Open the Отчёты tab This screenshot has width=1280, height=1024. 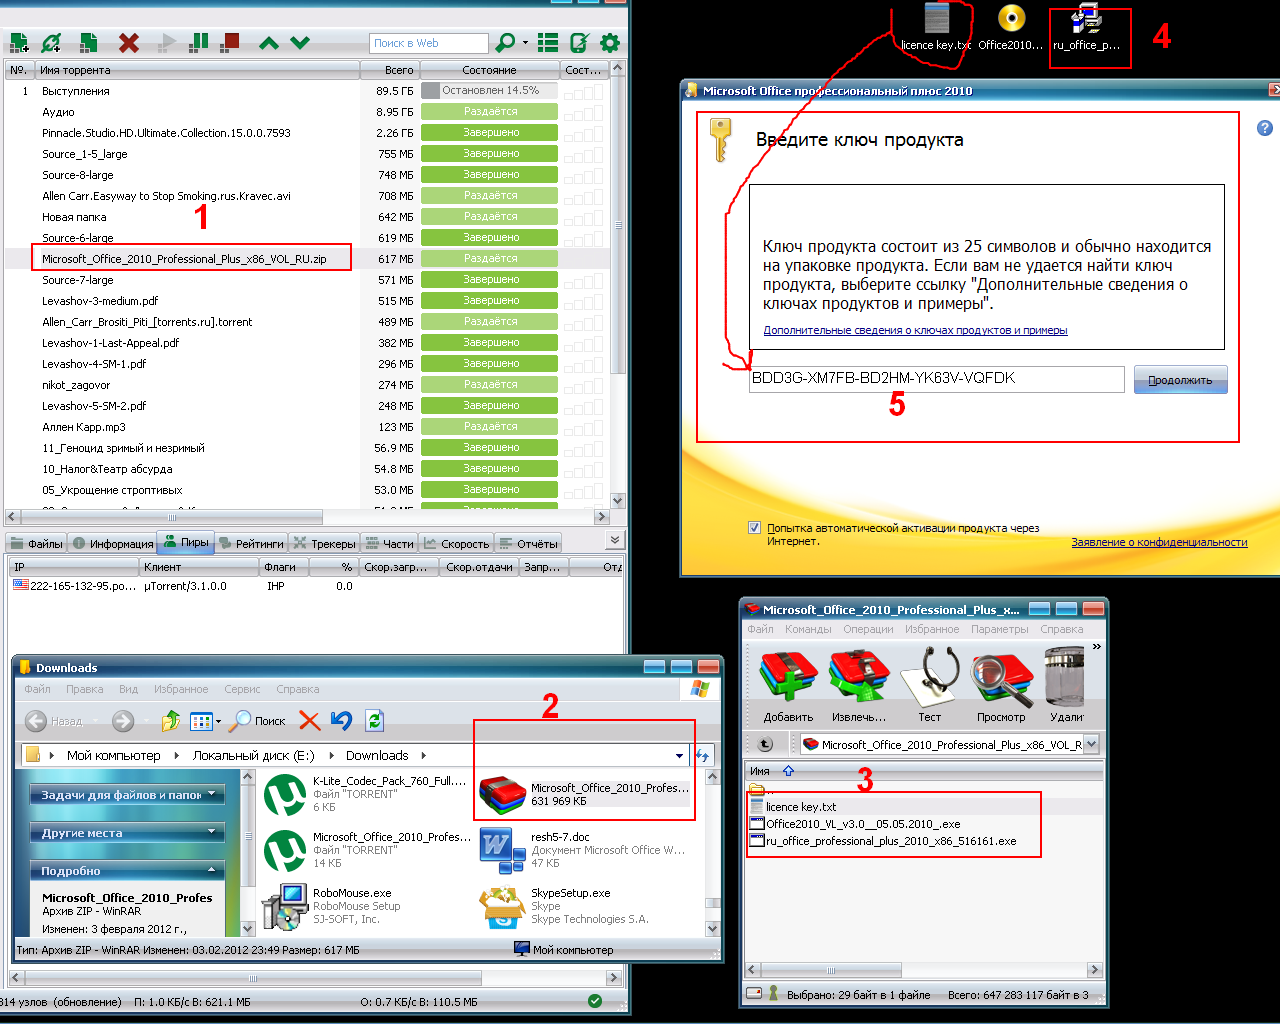[529, 544]
